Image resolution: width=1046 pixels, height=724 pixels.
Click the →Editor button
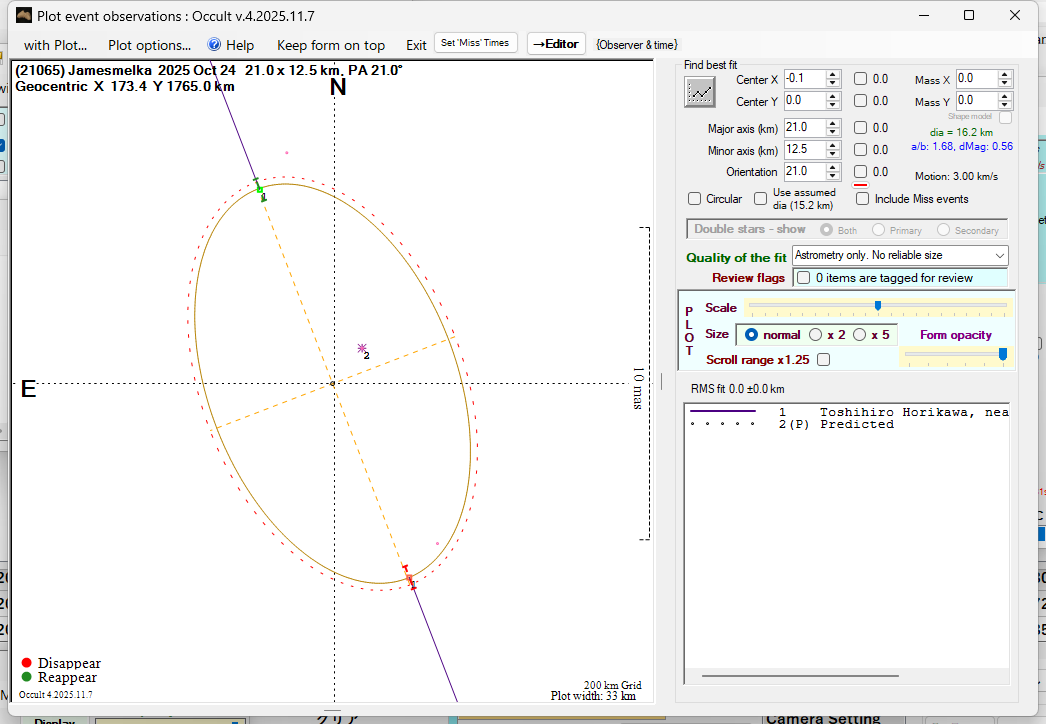(555, 44)
